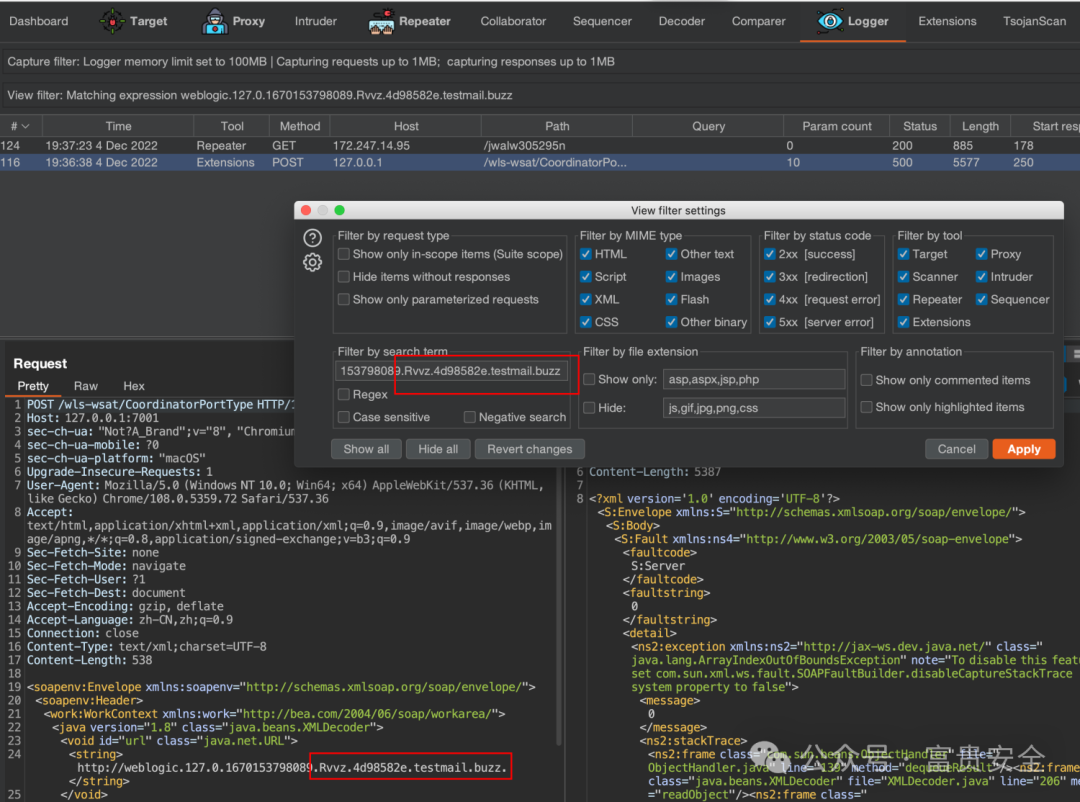Screen dimensions: 1080x802
Task: Enable Hide items without responses
Action: coord(344,277)
